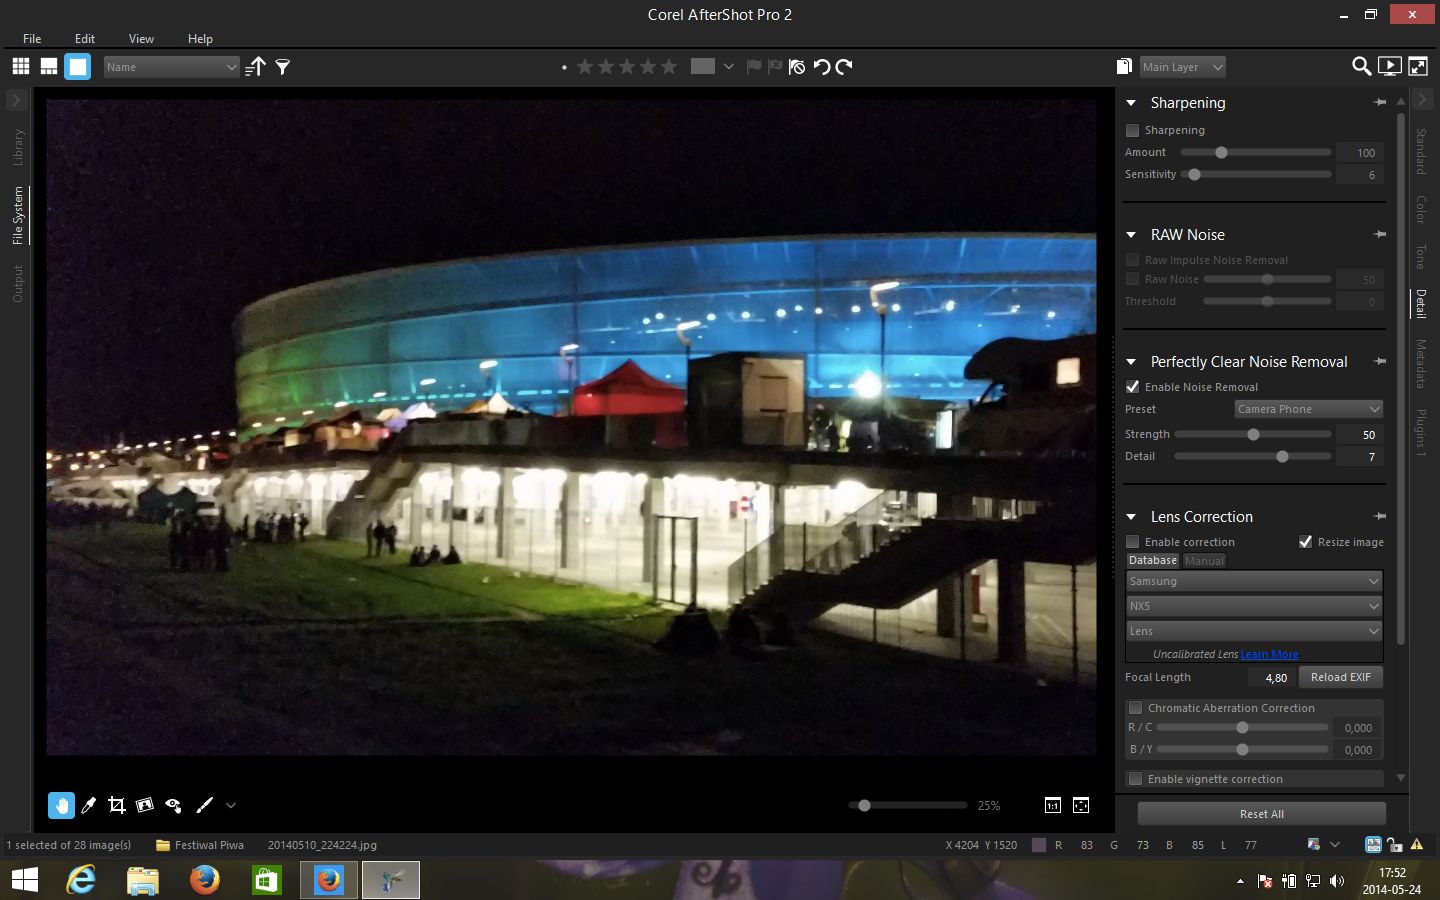Open the Metadata side tab

click(1420, 364)
